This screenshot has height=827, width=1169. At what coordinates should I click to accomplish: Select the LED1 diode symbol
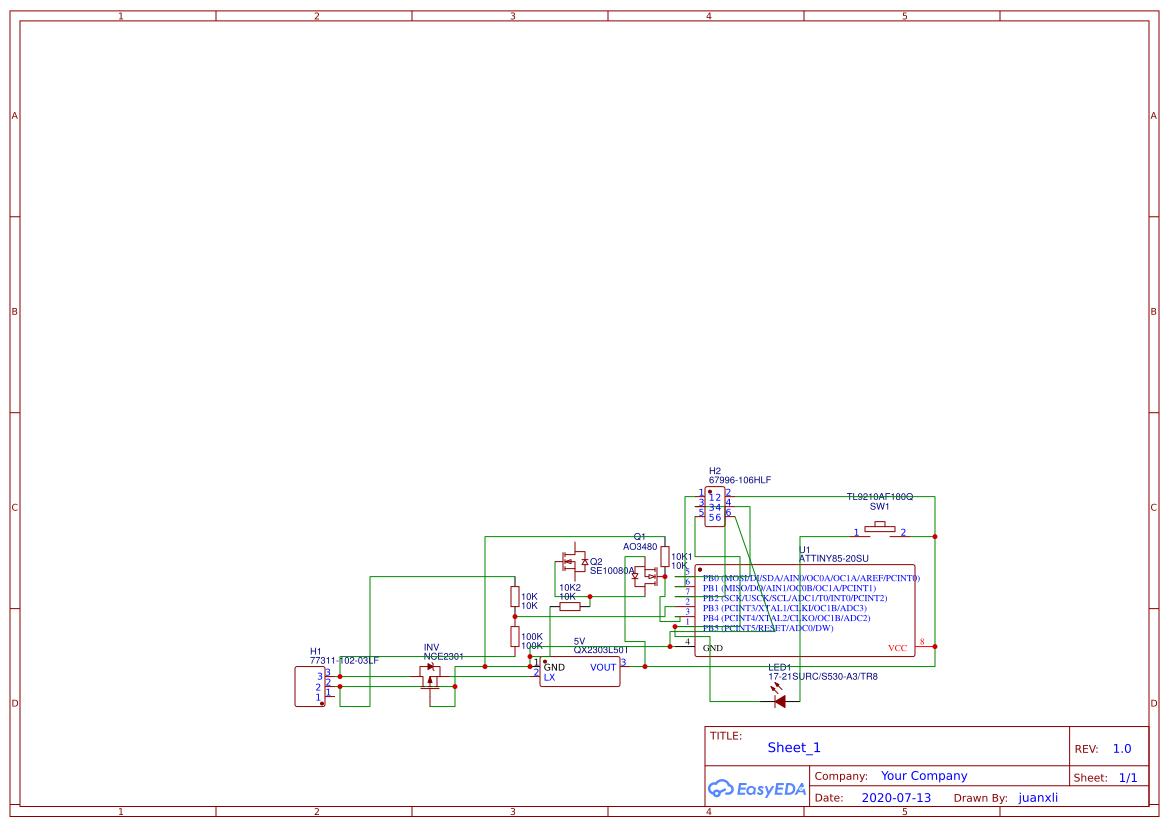pos(780,700)
